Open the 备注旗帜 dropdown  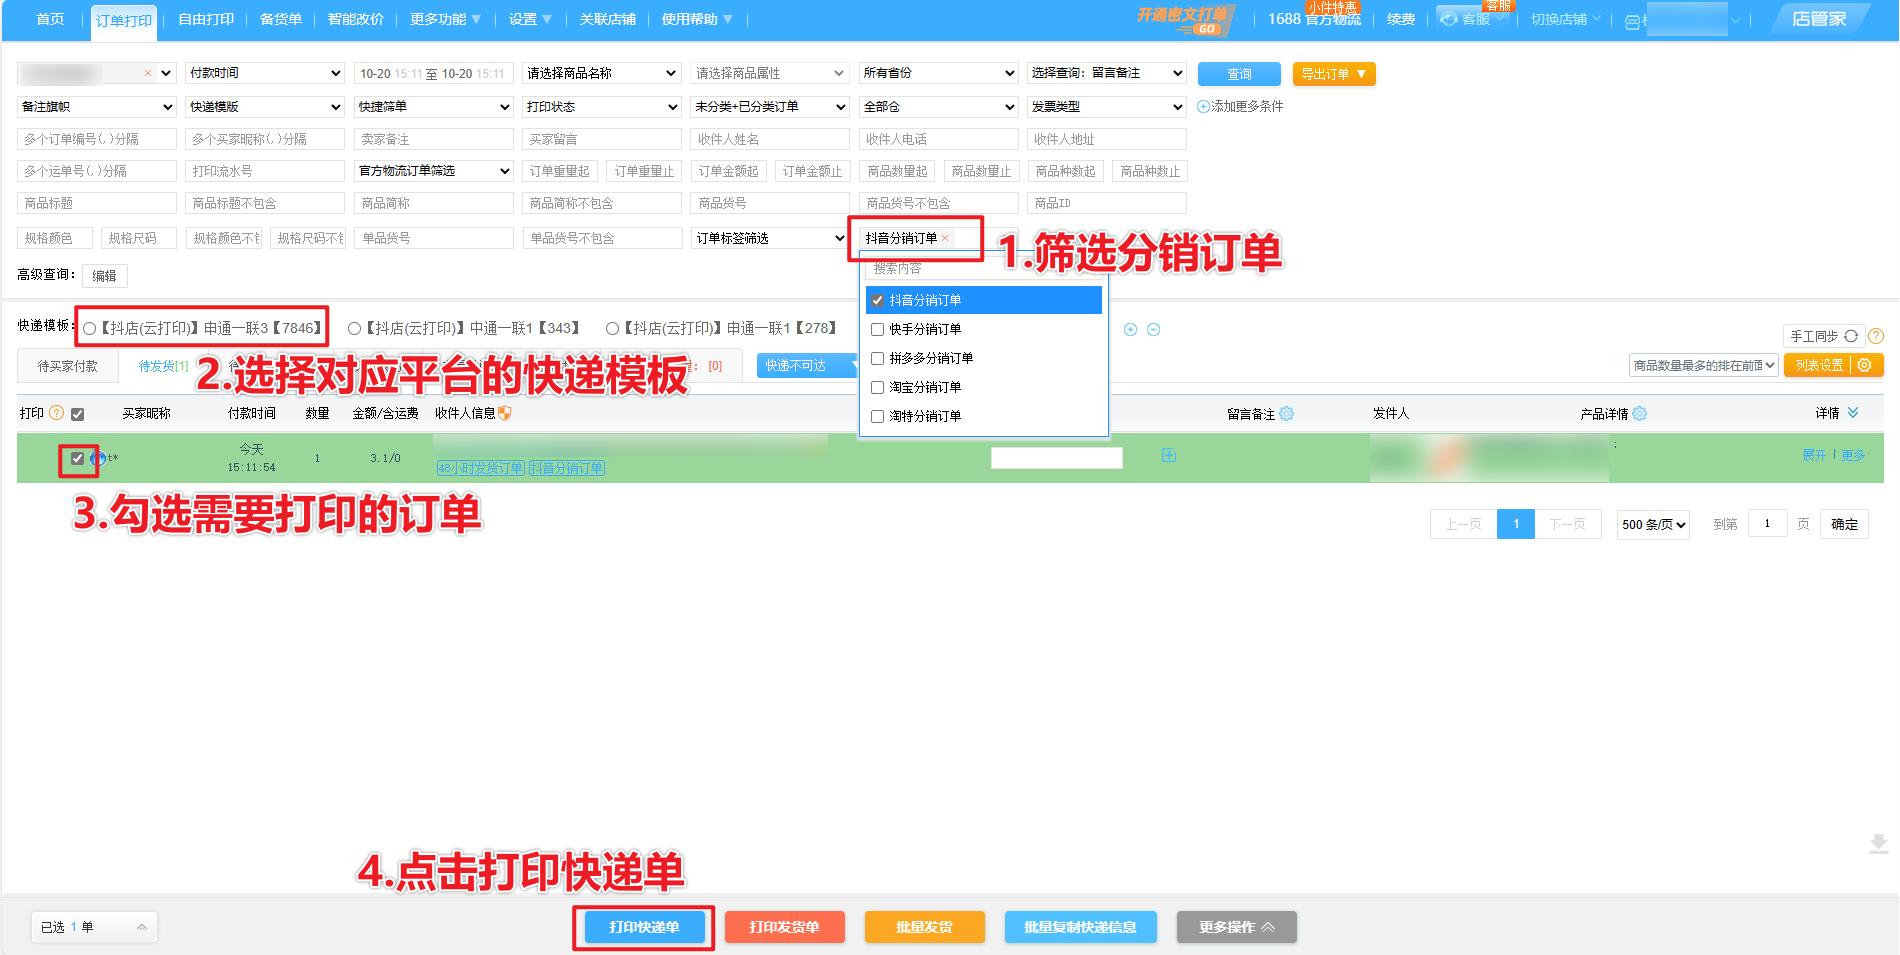[x=97, y=106]
